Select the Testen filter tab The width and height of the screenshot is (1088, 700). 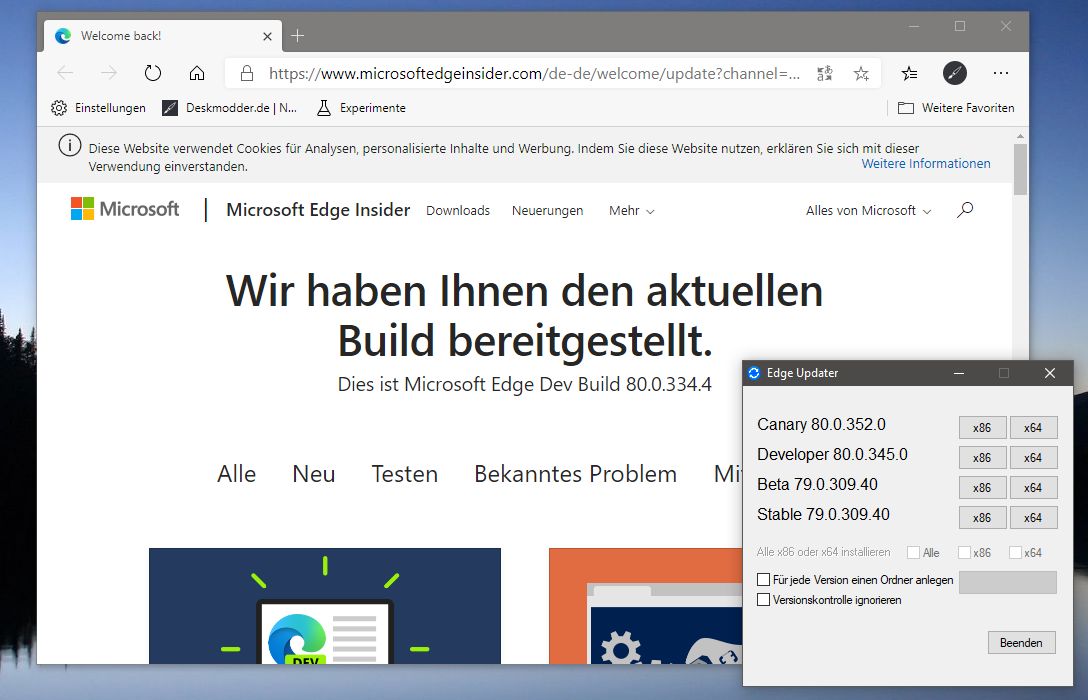(x=405, y=474)
